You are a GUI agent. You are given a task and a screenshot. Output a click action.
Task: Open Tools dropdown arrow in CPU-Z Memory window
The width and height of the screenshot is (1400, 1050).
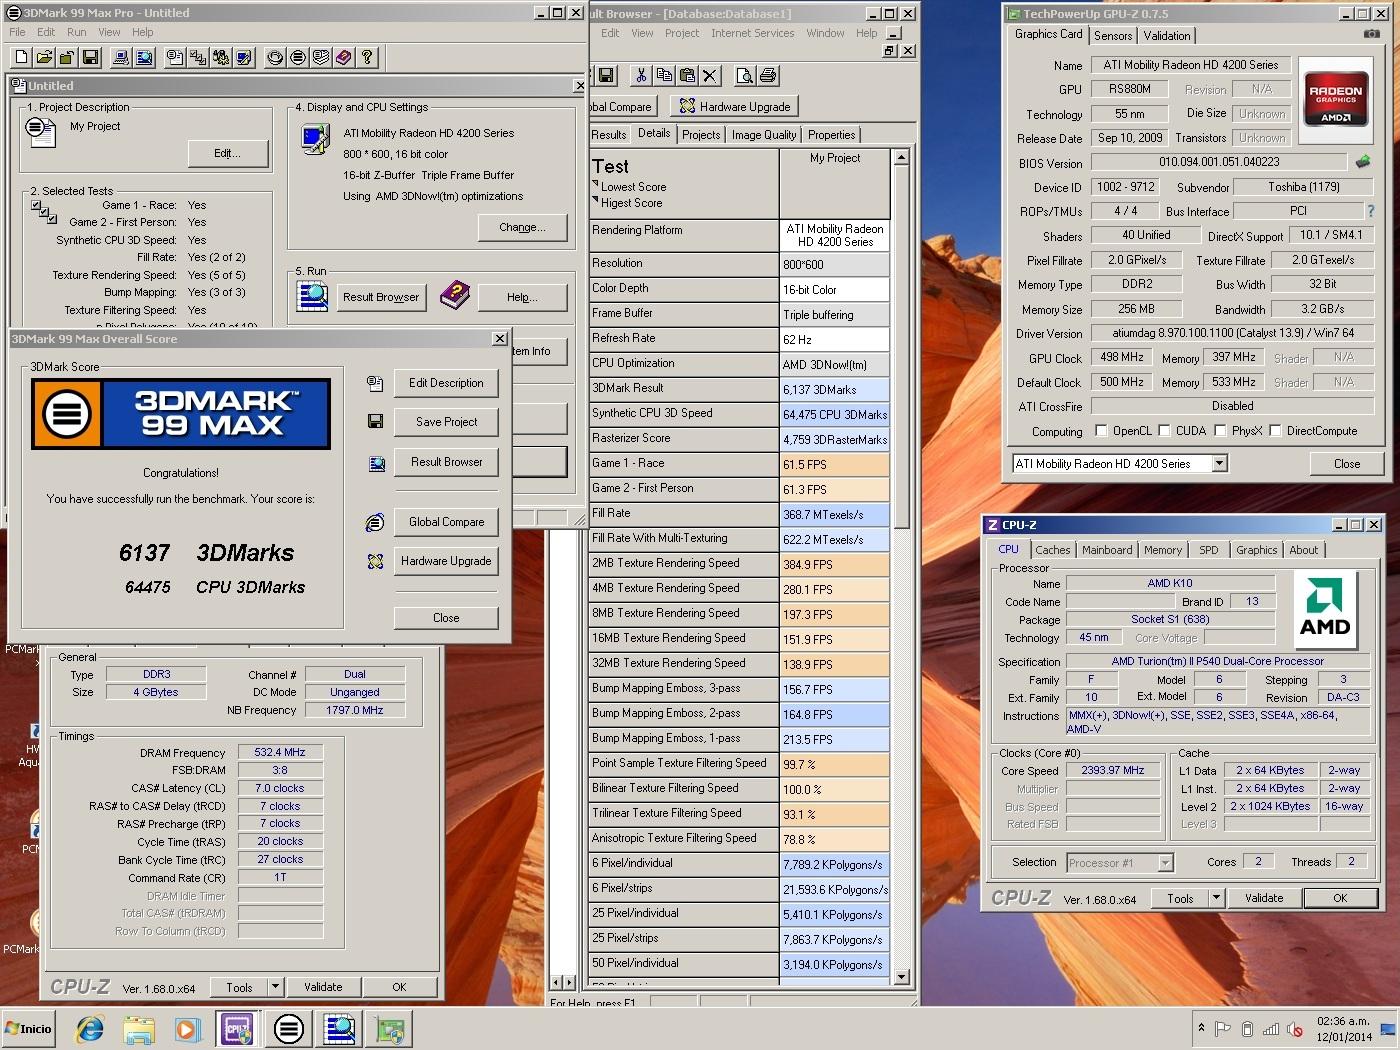tap(275, 987)
